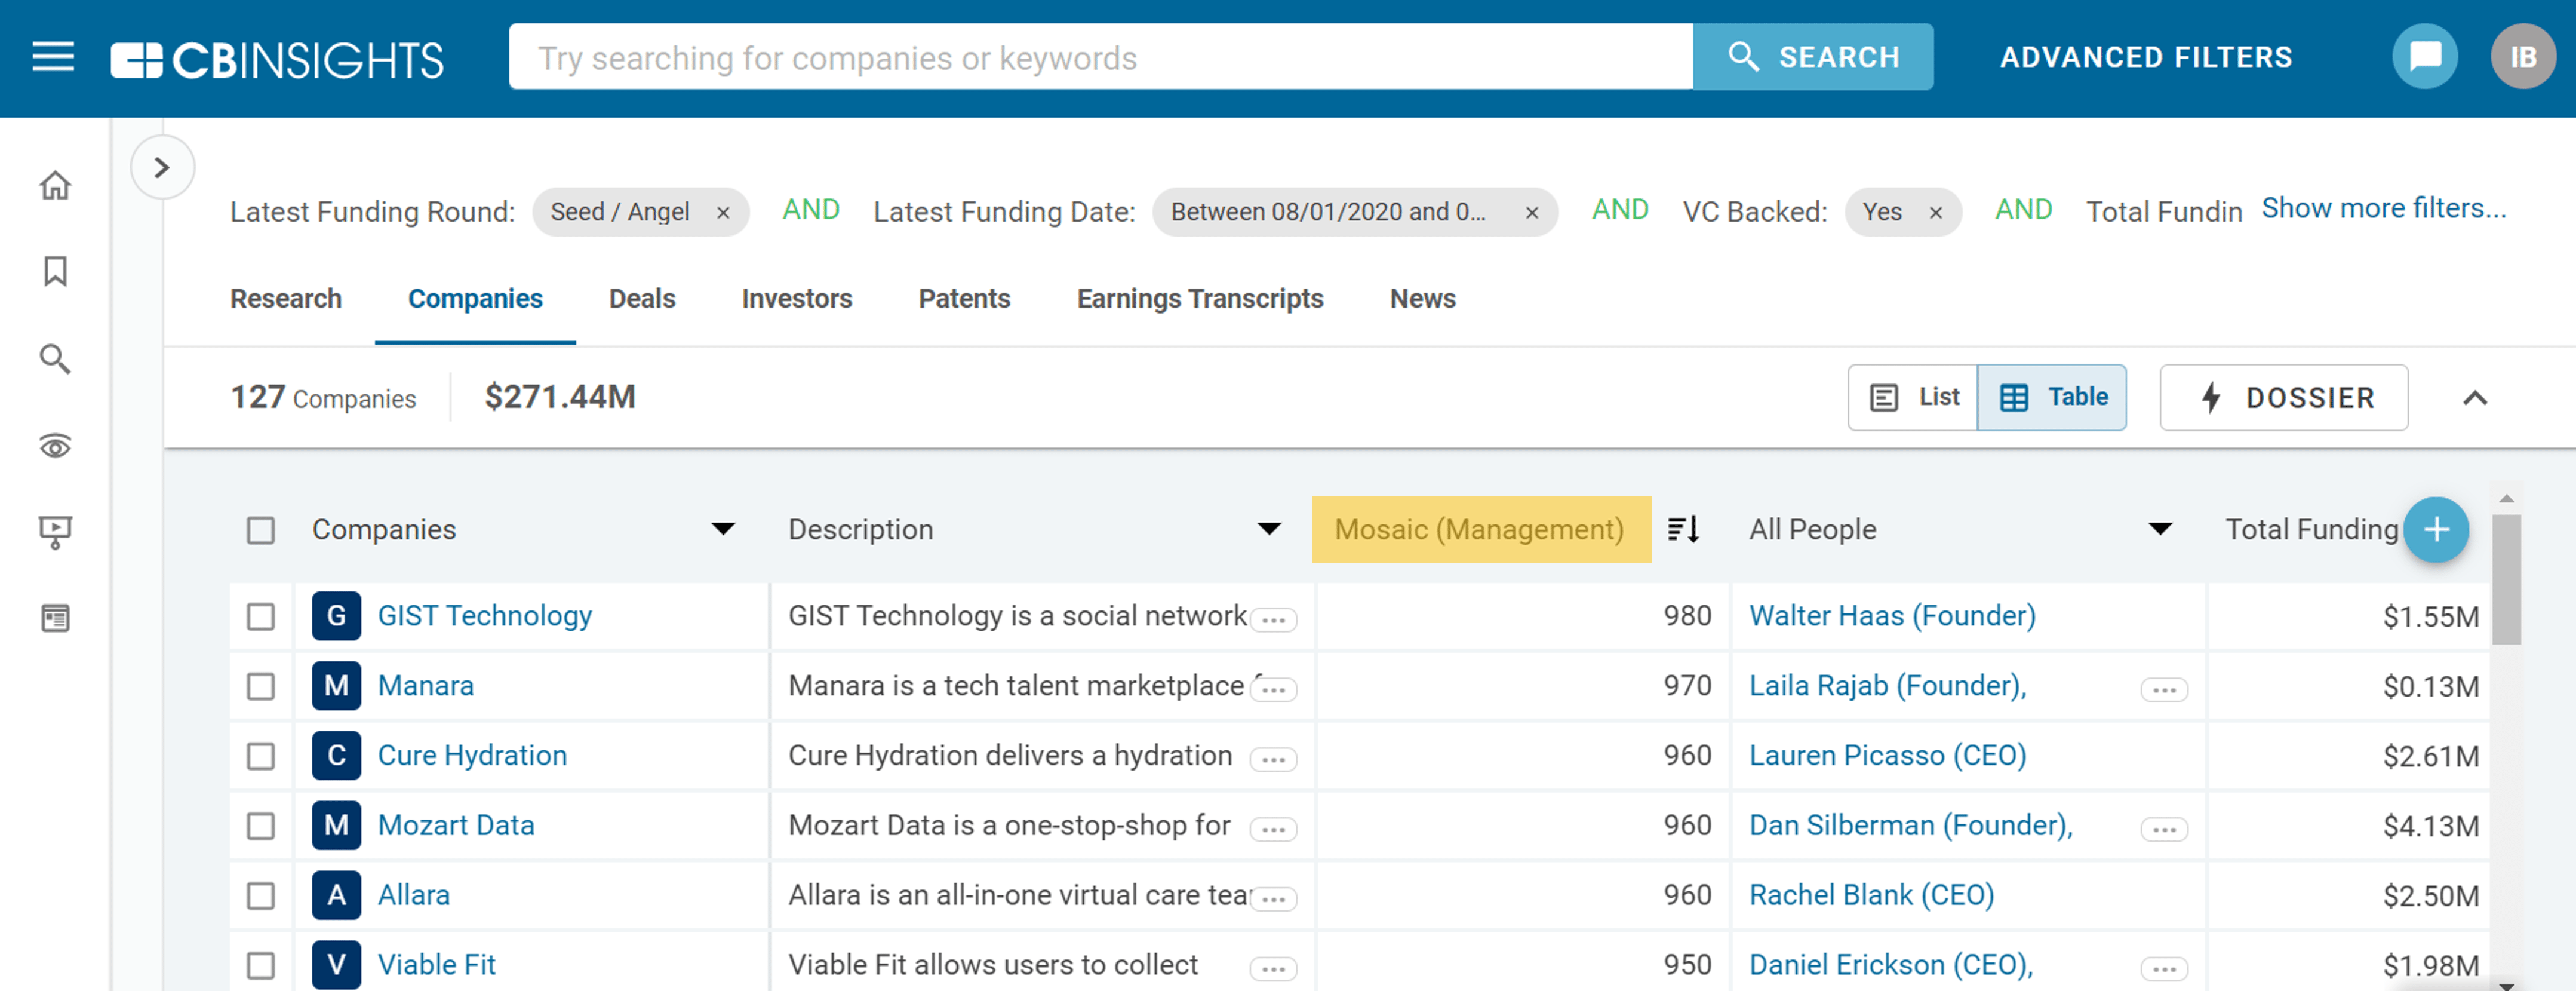Viewport: 2576px width, 991px height.
Task: Expand the collapsed filter sidebar arrow
Action: [x=162, y=167]
